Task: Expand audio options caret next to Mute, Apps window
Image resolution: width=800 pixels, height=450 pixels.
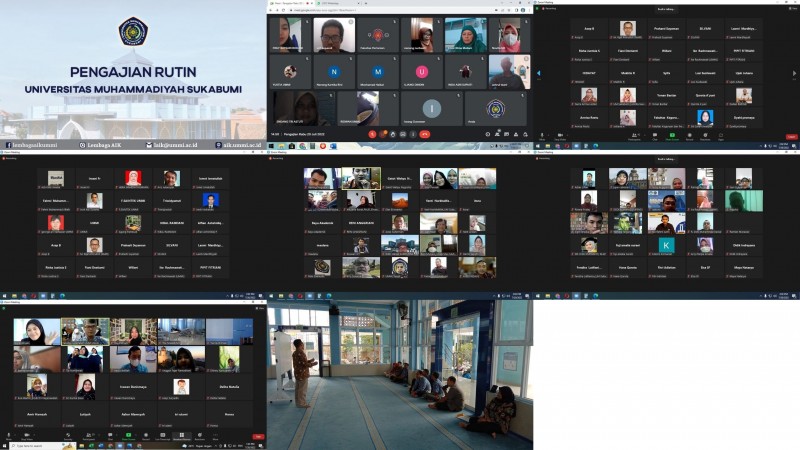Action: pyautogui.click(x=548, y=135)
